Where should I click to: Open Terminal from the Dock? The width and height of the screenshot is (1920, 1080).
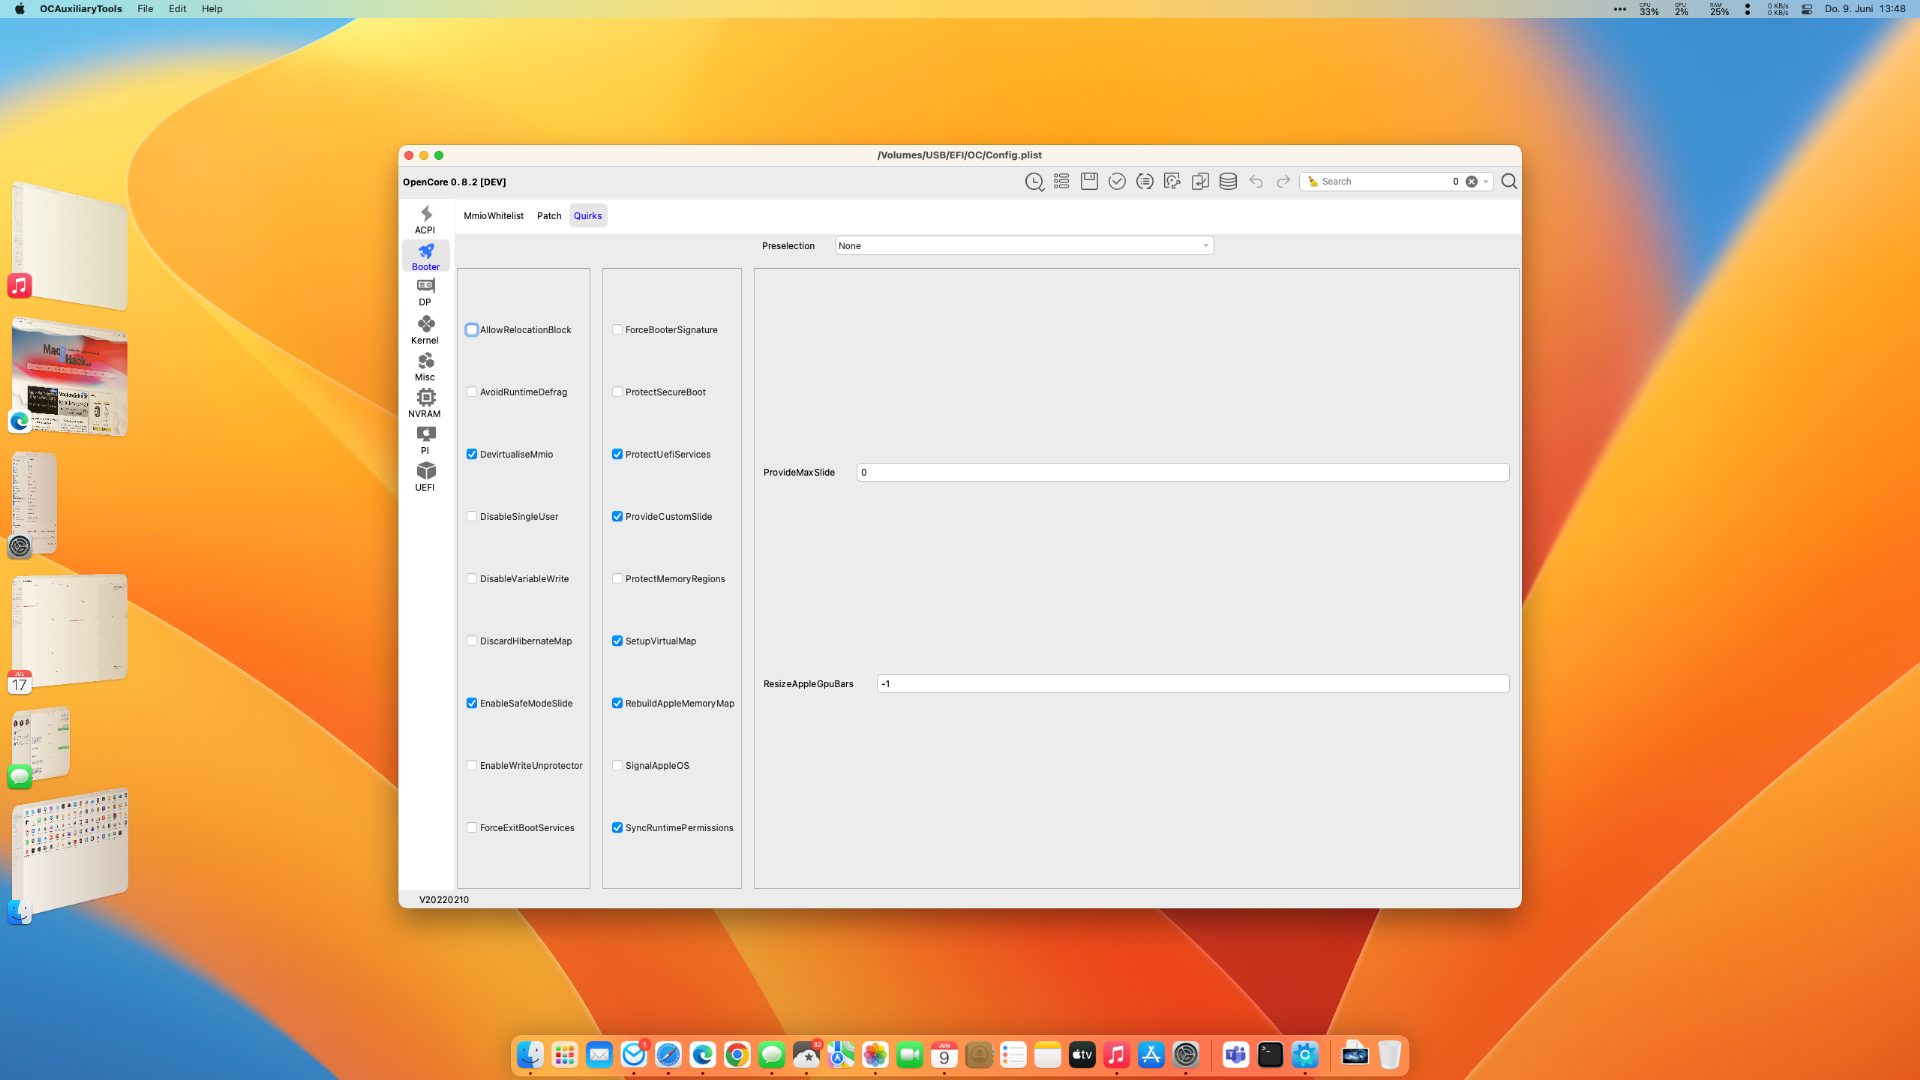pos(1270,1055)
